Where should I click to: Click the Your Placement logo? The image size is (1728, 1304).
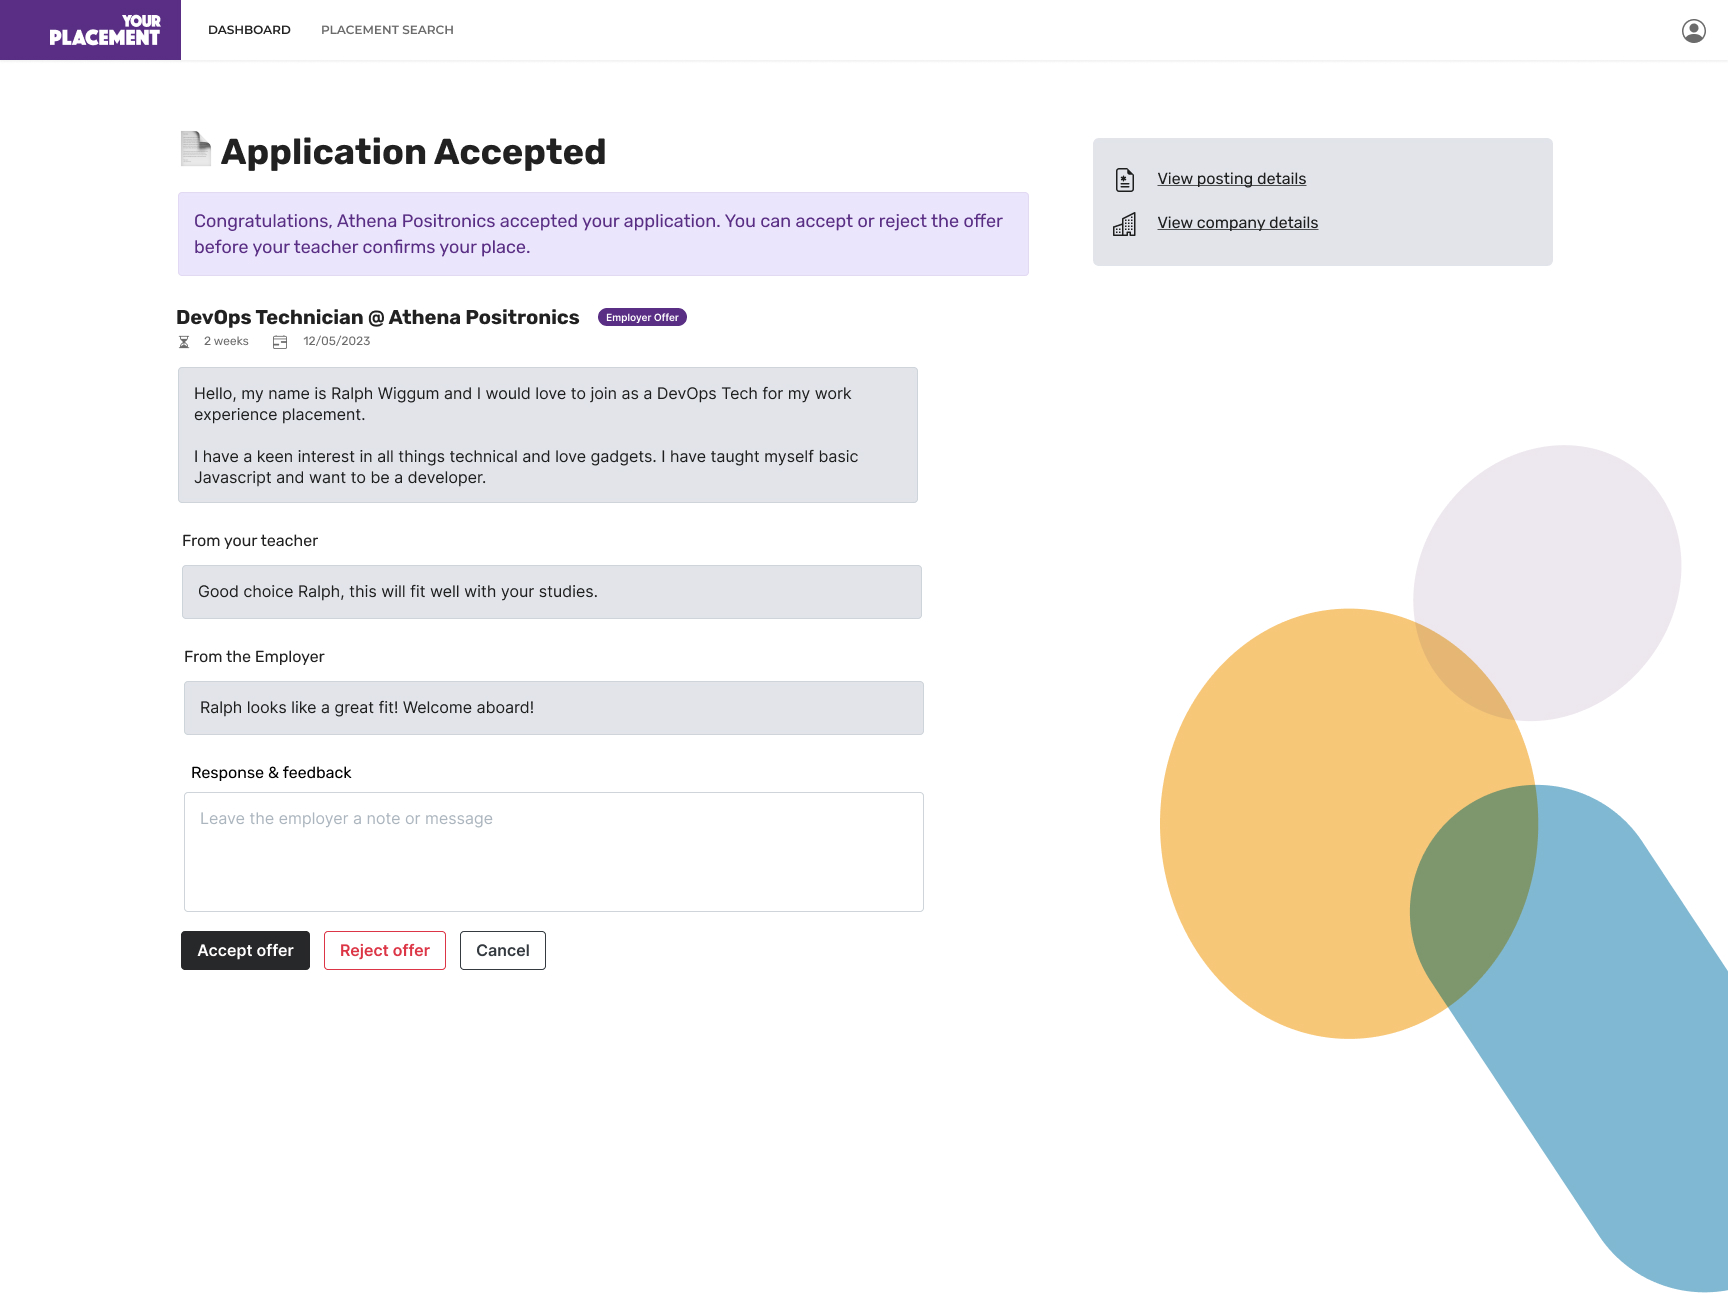[x=91, y=30]
